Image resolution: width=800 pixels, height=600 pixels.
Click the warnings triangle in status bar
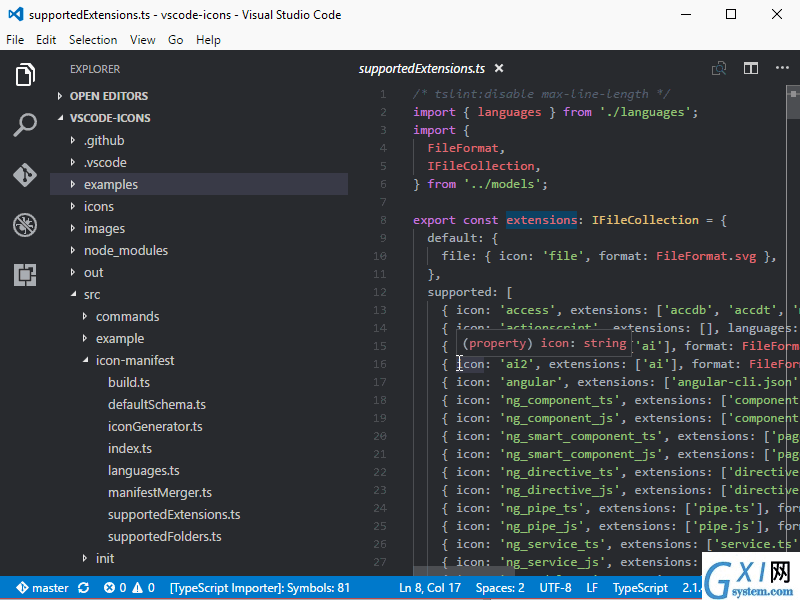pos(138,588)
